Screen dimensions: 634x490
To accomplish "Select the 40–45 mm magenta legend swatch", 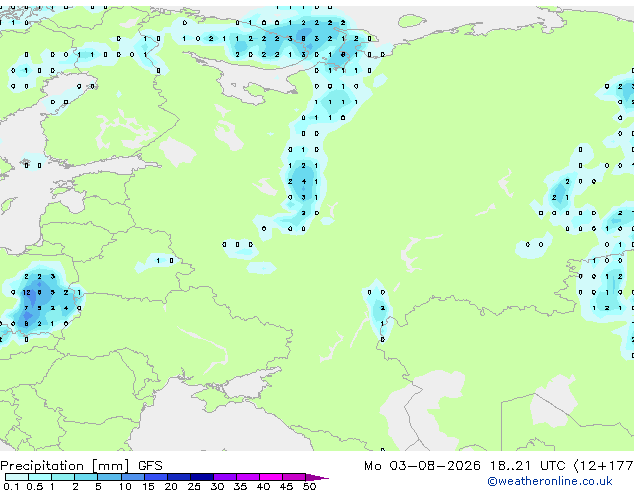I will click(271, 477).
